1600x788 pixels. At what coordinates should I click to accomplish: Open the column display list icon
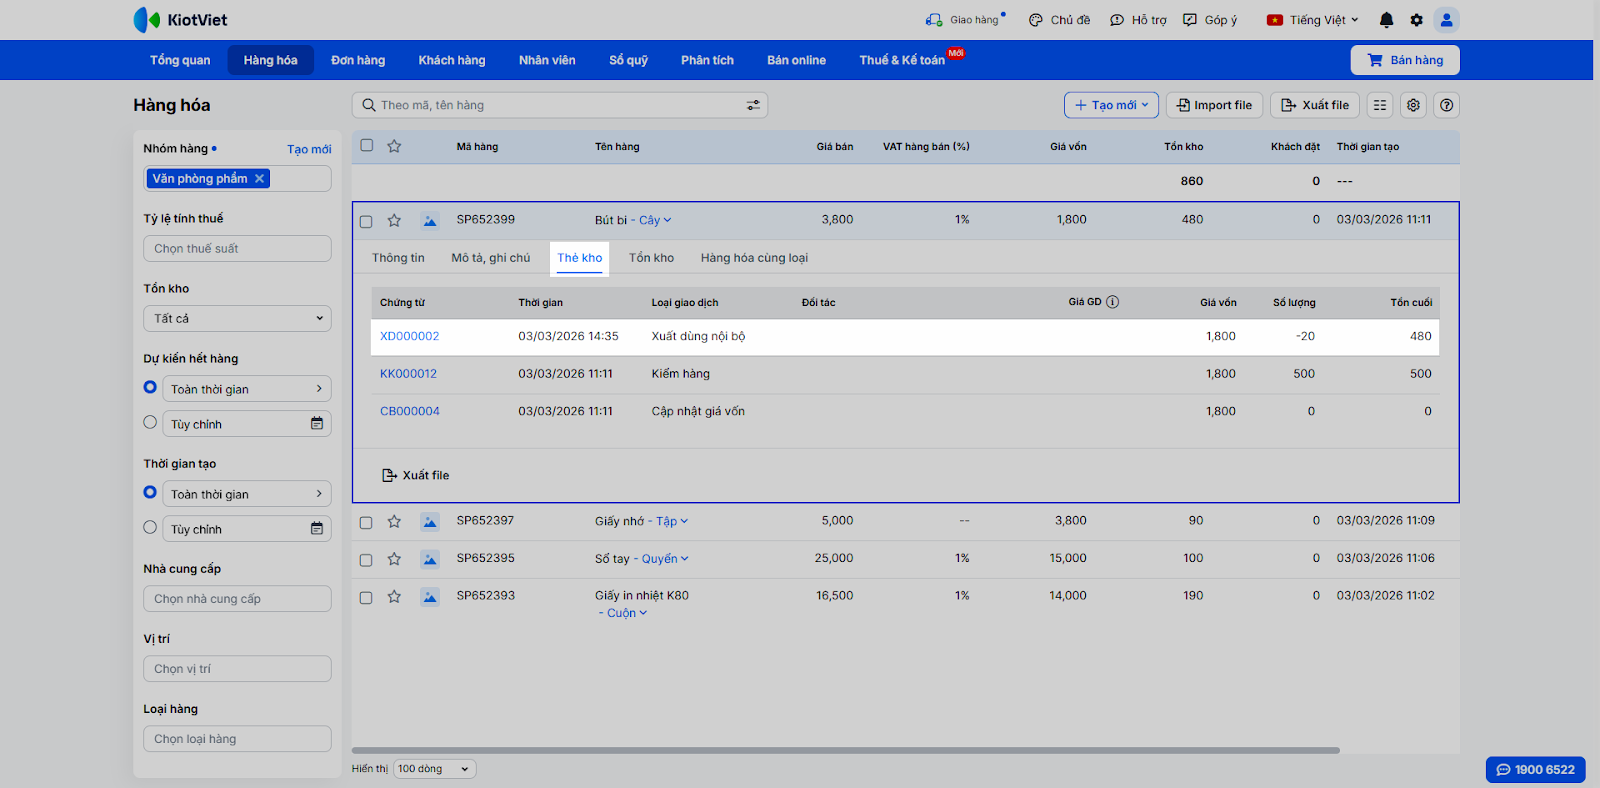tap(1380, 105)
